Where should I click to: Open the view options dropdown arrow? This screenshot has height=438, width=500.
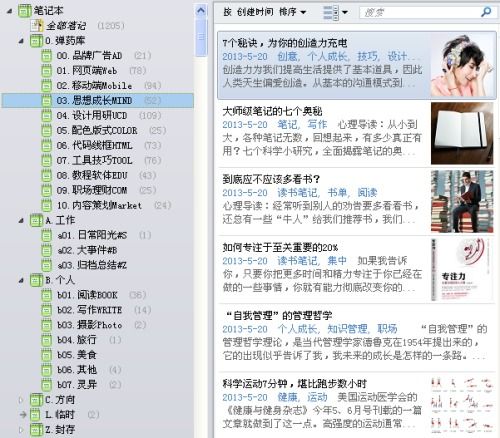(x=345, y=13)
